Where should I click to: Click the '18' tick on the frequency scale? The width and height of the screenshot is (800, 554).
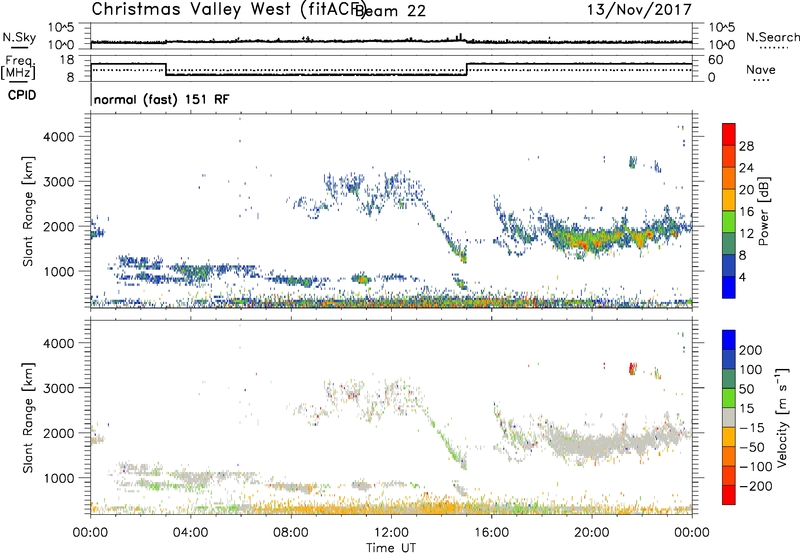coord(67,60)
